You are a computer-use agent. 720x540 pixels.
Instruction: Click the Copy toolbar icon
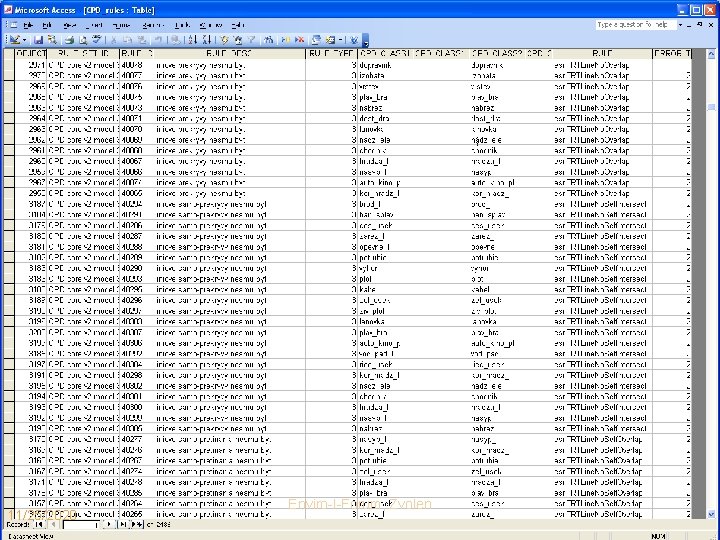(x=128, y=40)
